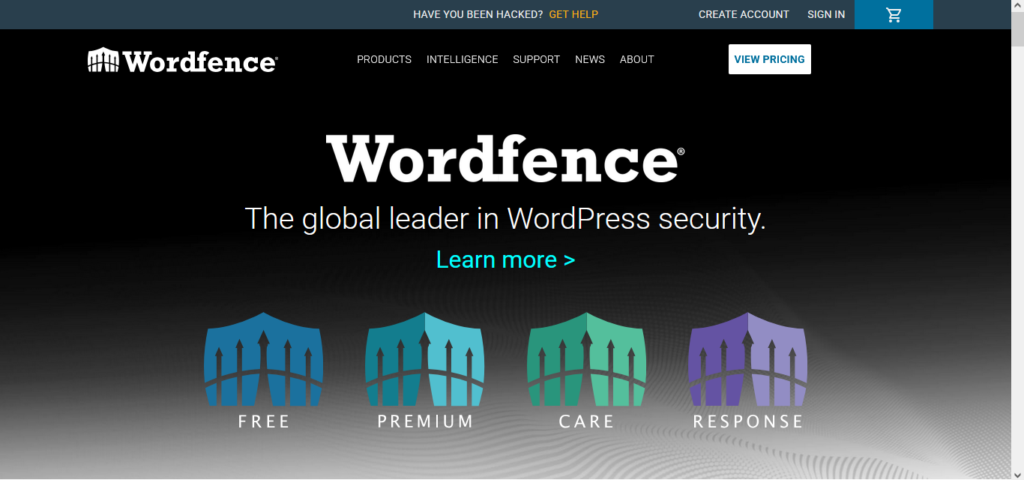Click the FREE label under shield
Screen dimensions: 1024x480
click(264, 421)
